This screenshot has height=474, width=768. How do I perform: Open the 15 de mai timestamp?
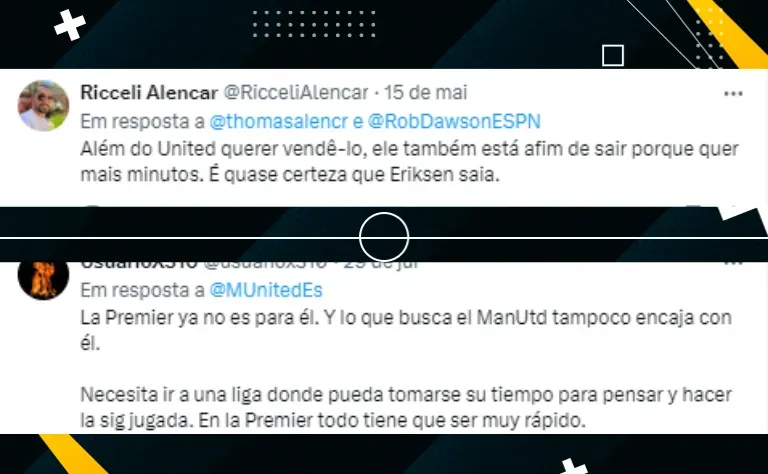426,93
